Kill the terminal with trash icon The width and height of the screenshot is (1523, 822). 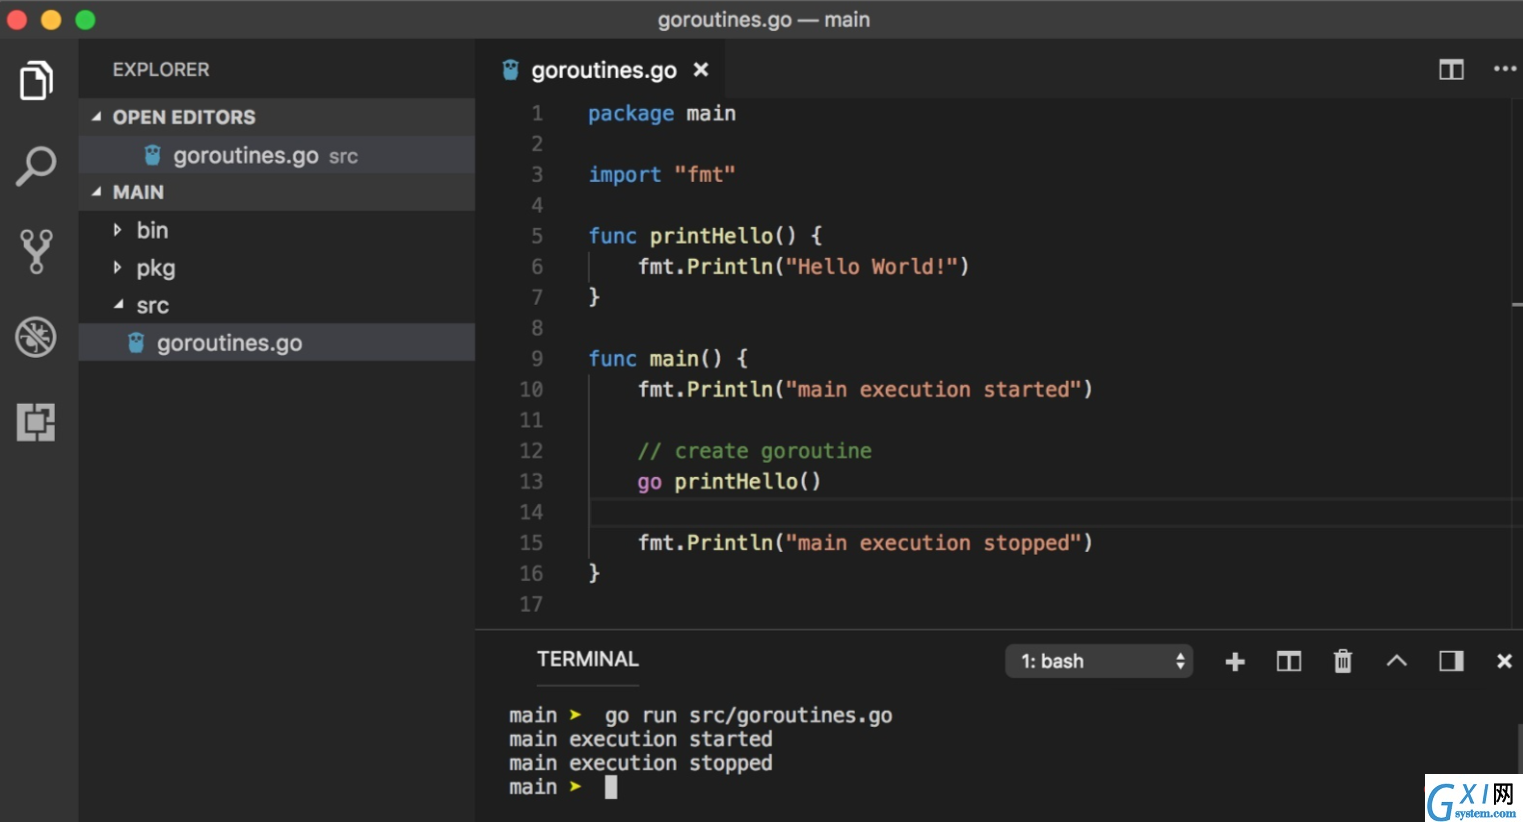pos(1343,661)
